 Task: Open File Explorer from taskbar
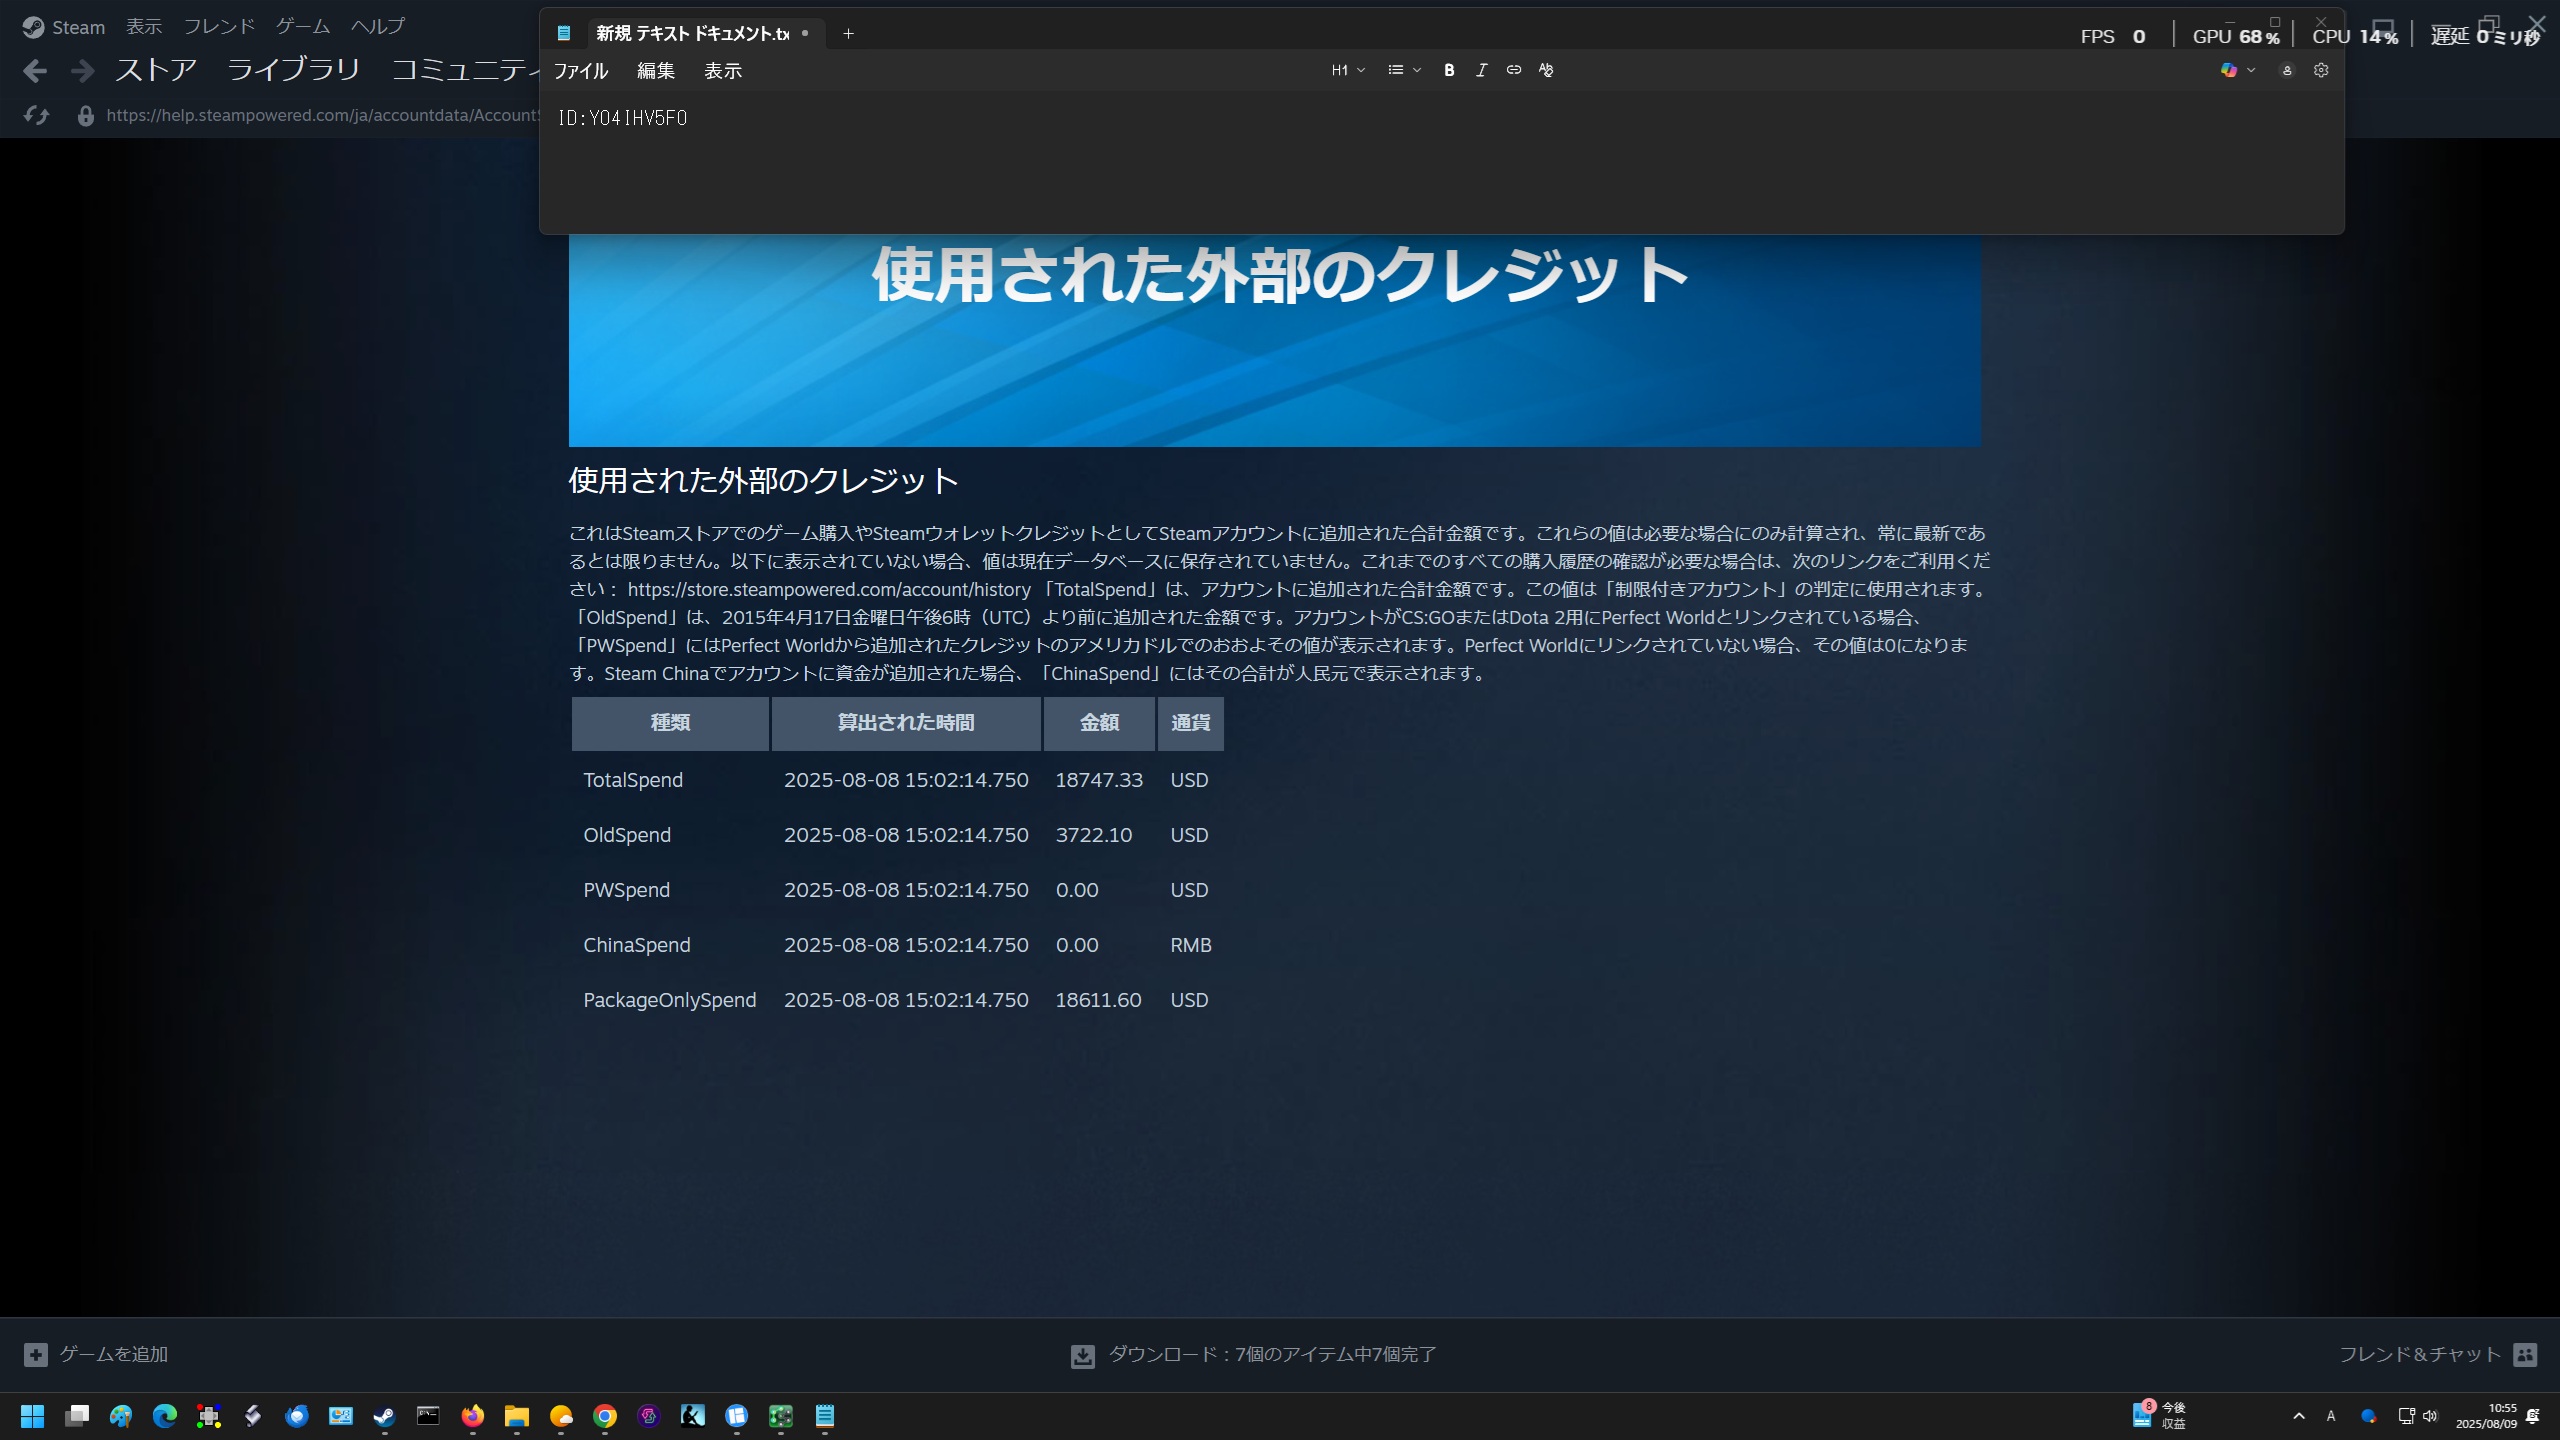[517, 1416]
